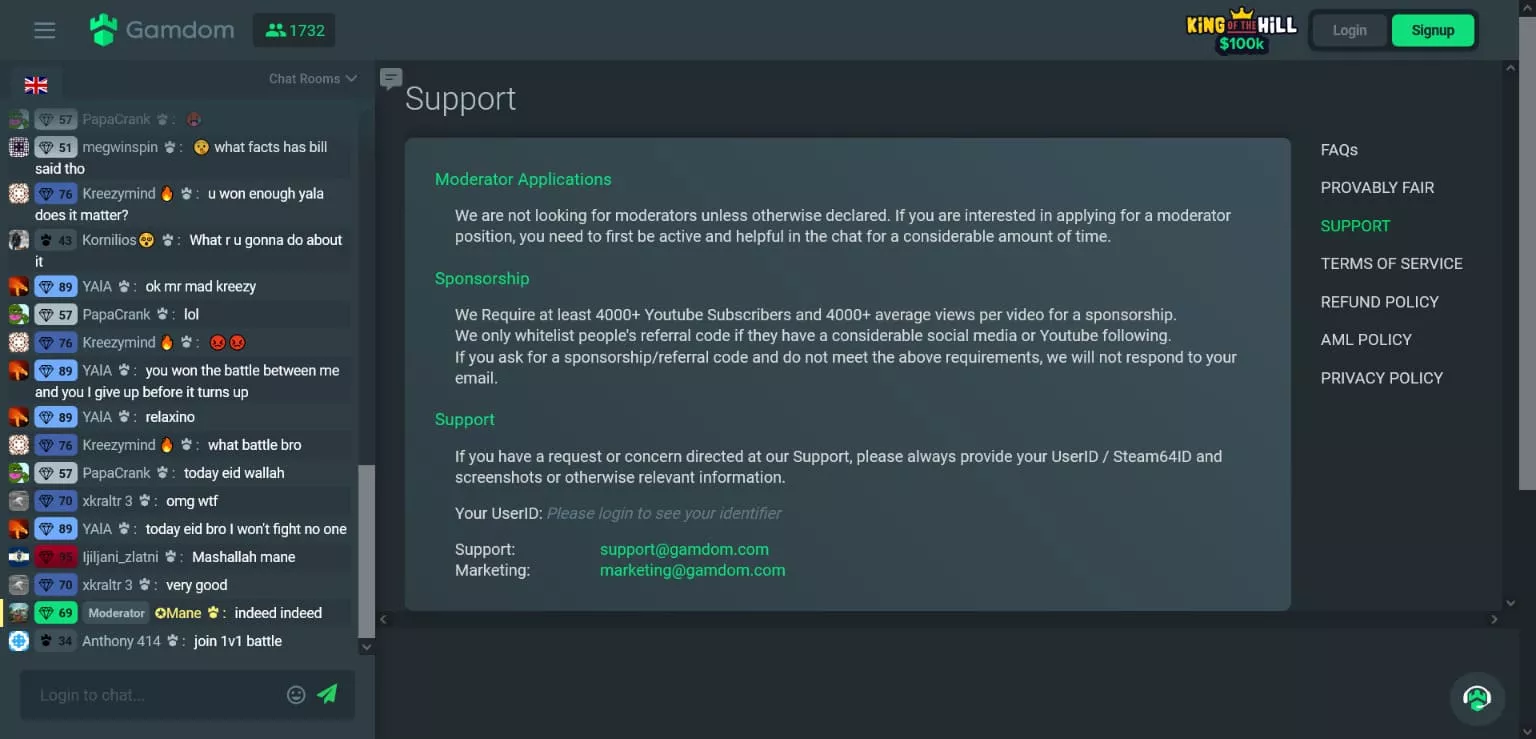
Task: Click the horizontal scrollbar left arrow
Action: point(383,620)
